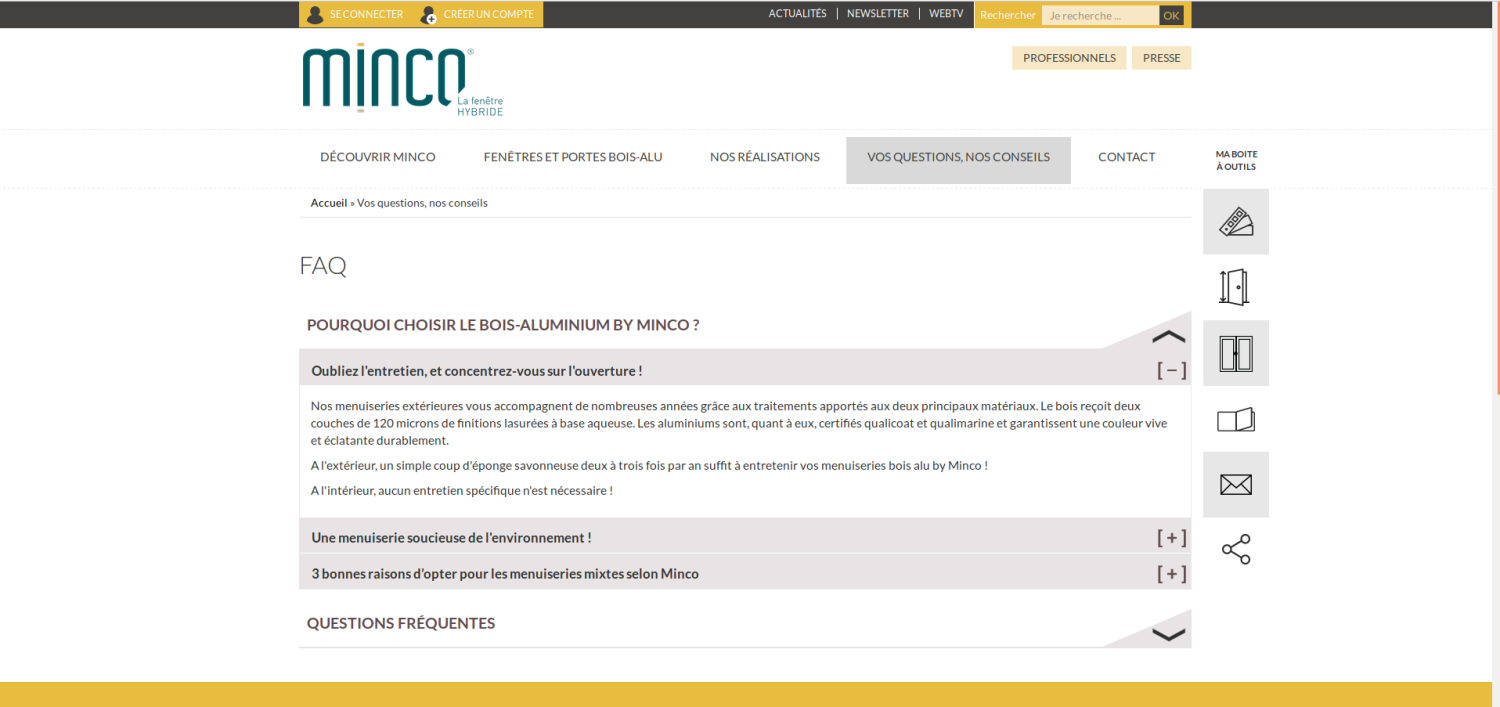The height and width of the screenshot is (707, 1500).
Task: Open the Contact menu item
Action: point(1127,157)
